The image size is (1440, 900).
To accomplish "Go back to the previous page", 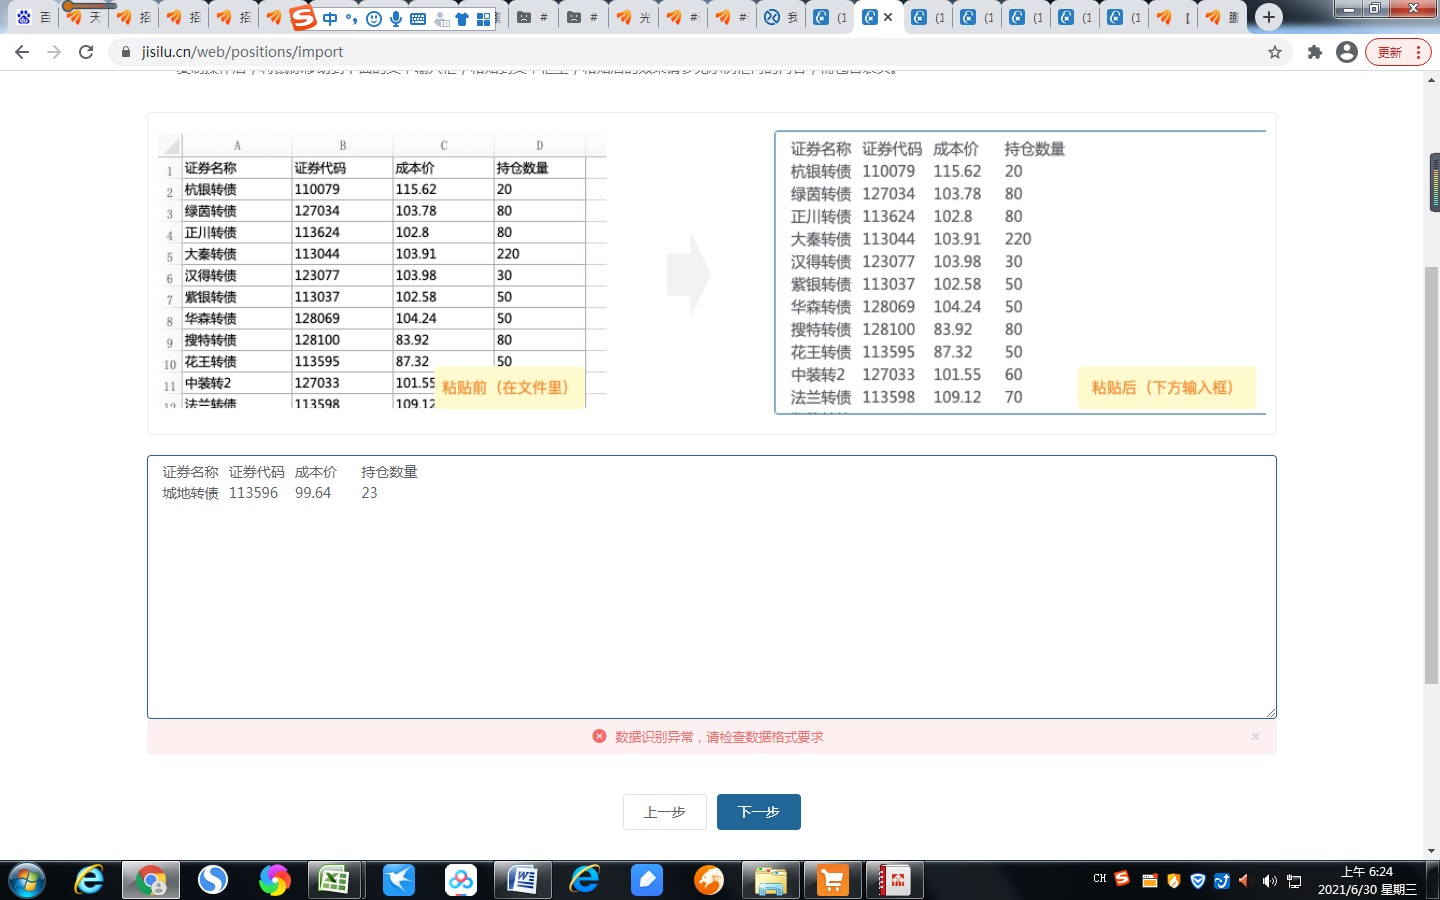I will point(22,52).
